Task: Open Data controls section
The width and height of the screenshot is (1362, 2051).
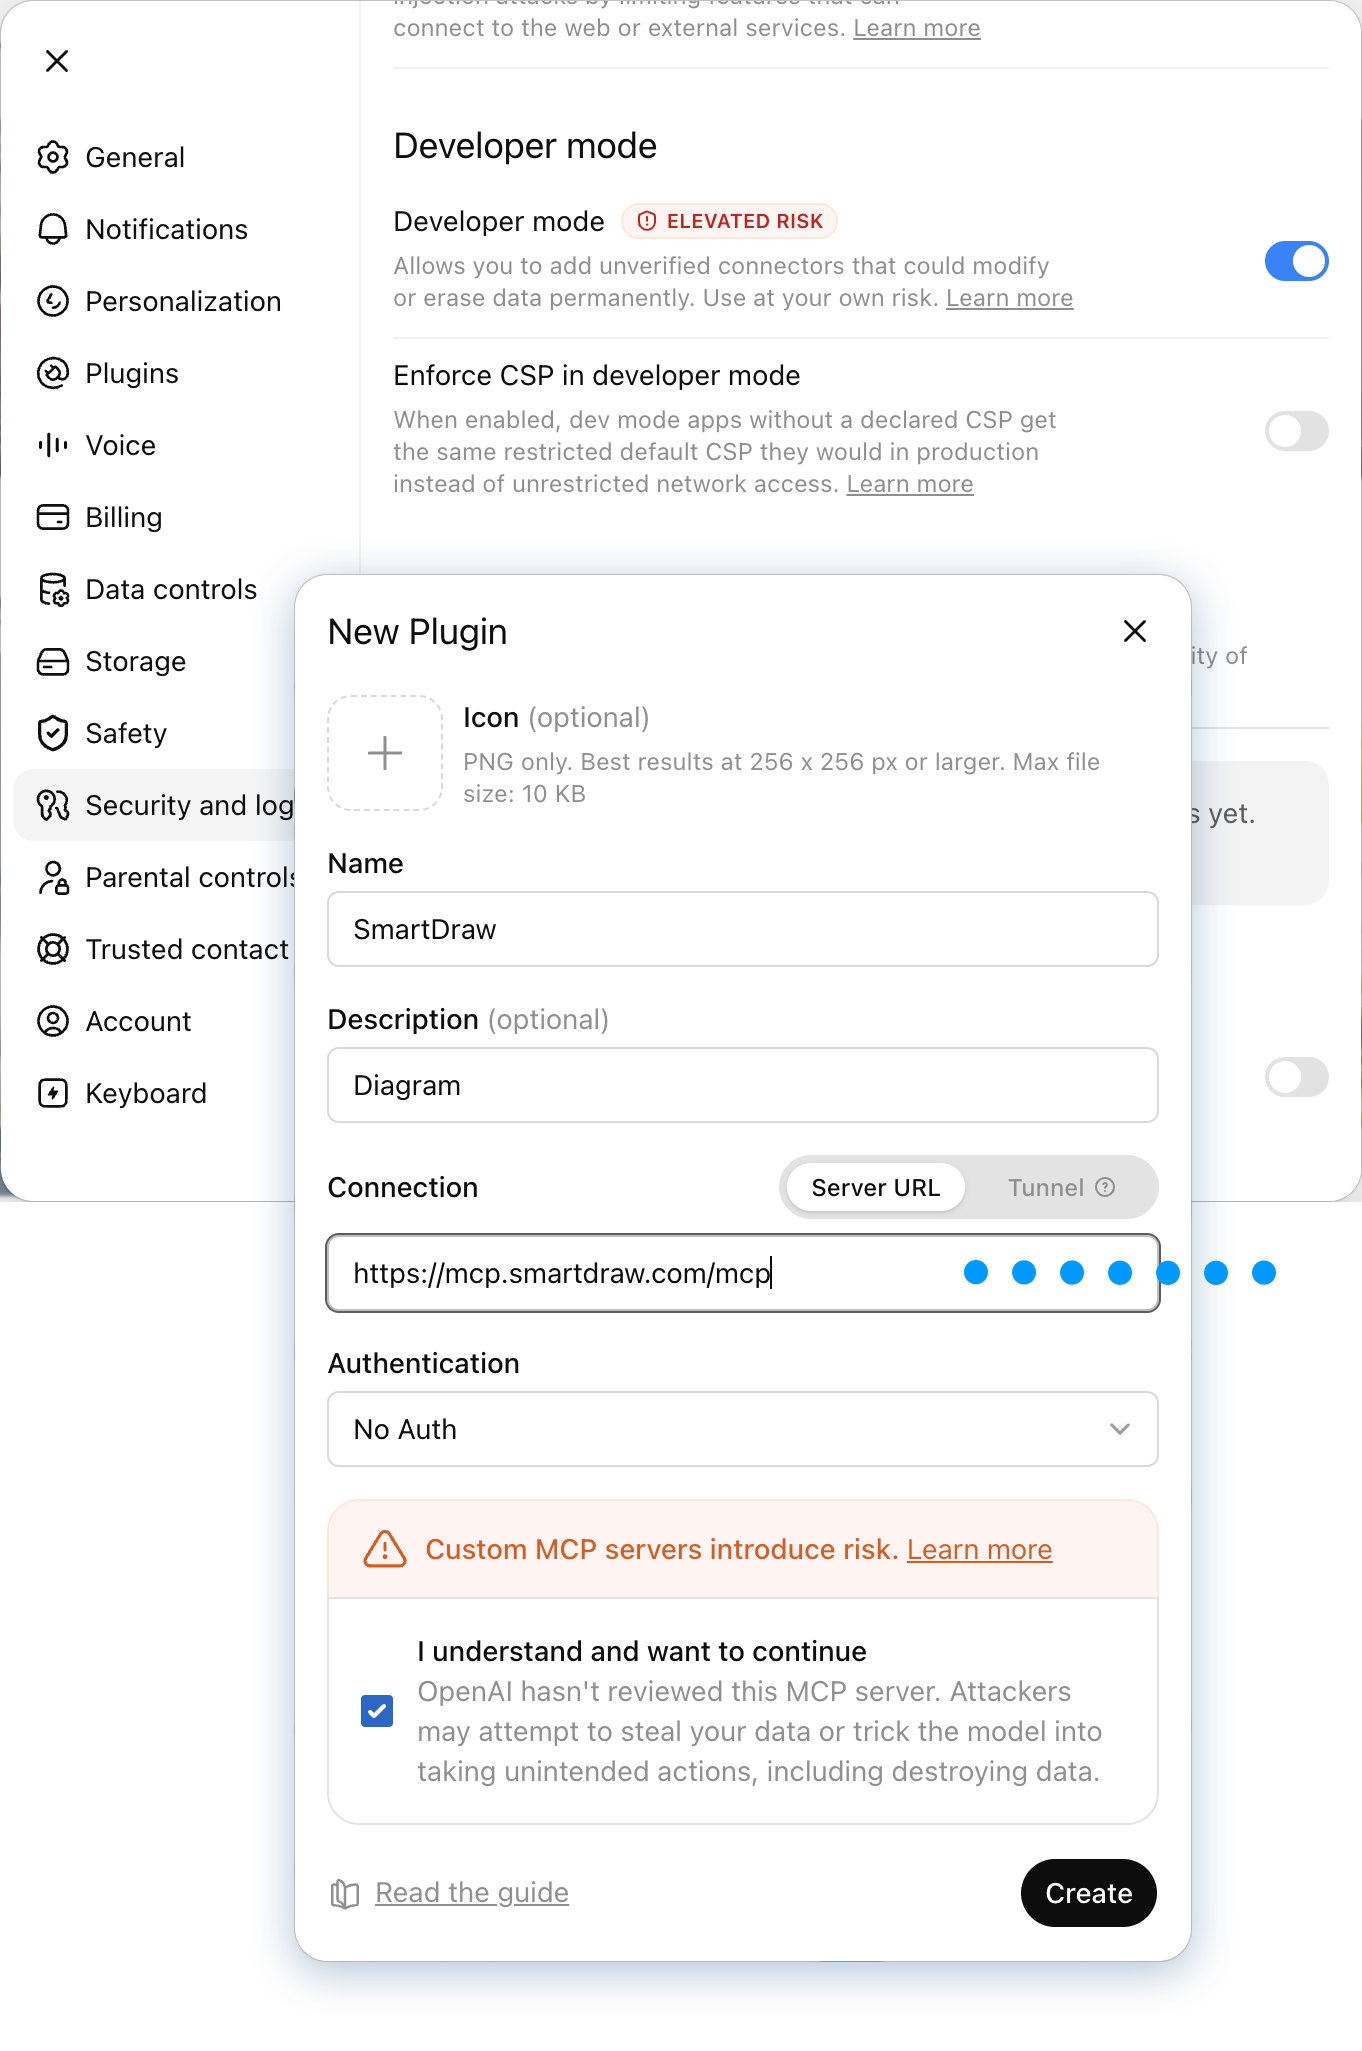Action: pyautogui.click(x=171, y=589)
